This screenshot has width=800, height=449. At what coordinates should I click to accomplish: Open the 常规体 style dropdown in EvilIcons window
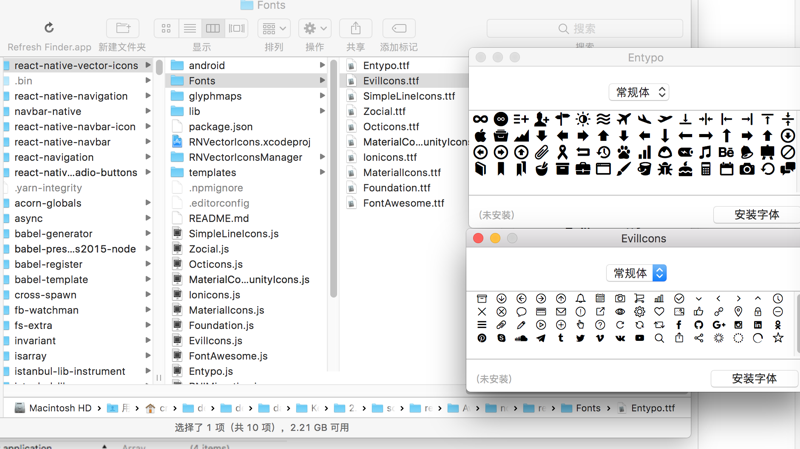pyautogui.click(x=636, y=273)
